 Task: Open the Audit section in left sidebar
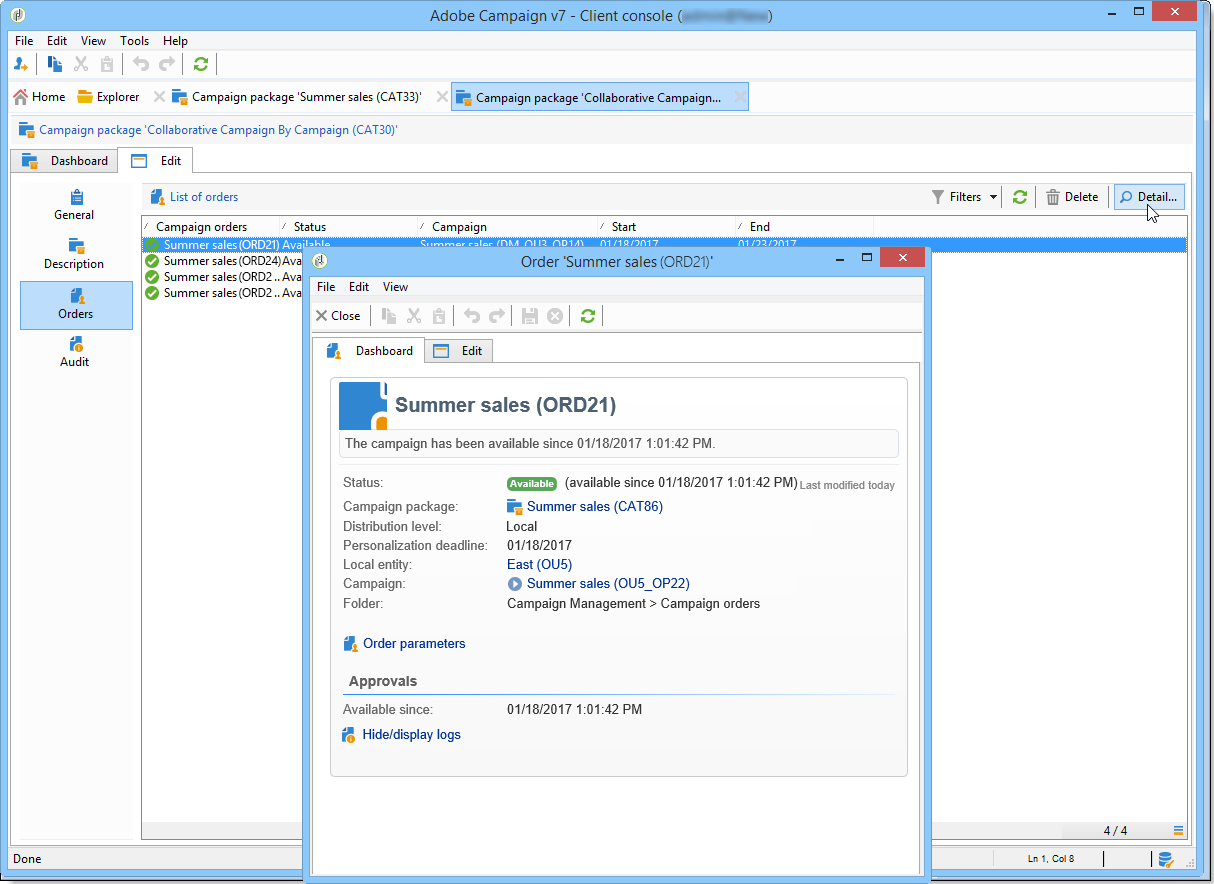(76, 353)
